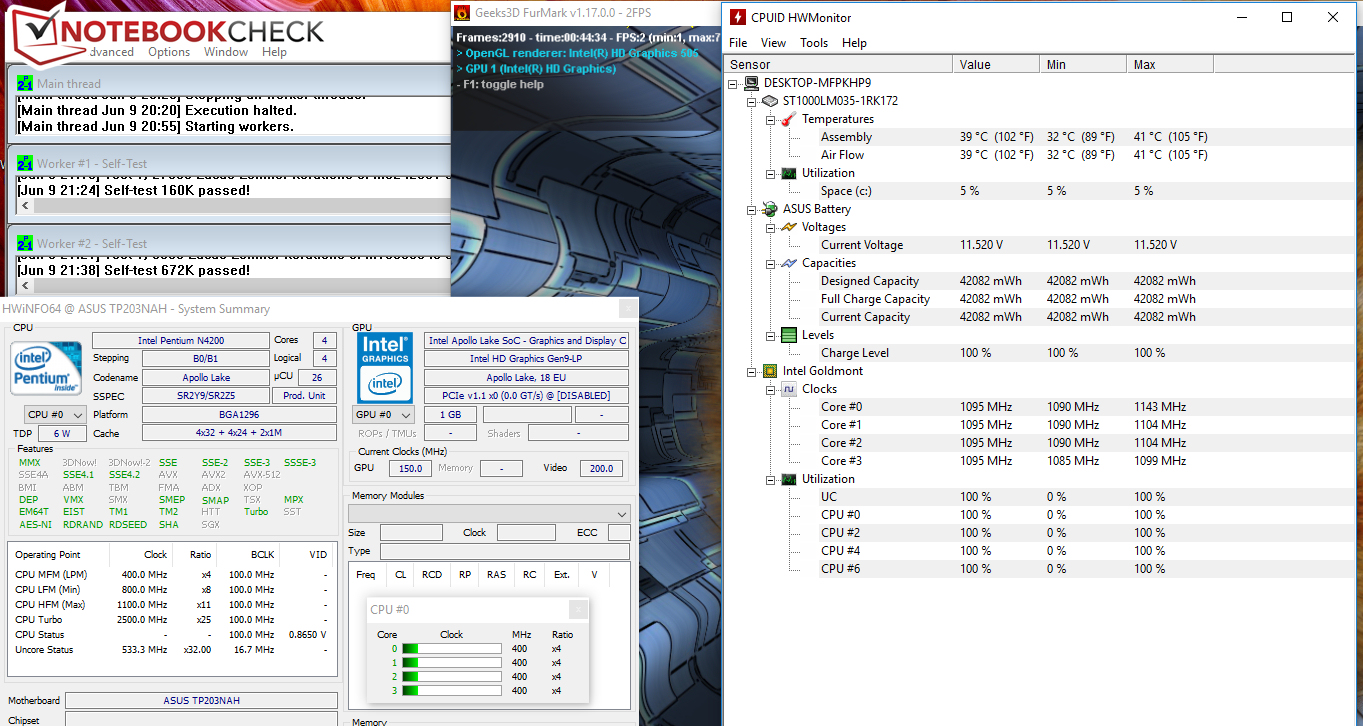Click the CPU Utilization graph icon

click(789, 479)
